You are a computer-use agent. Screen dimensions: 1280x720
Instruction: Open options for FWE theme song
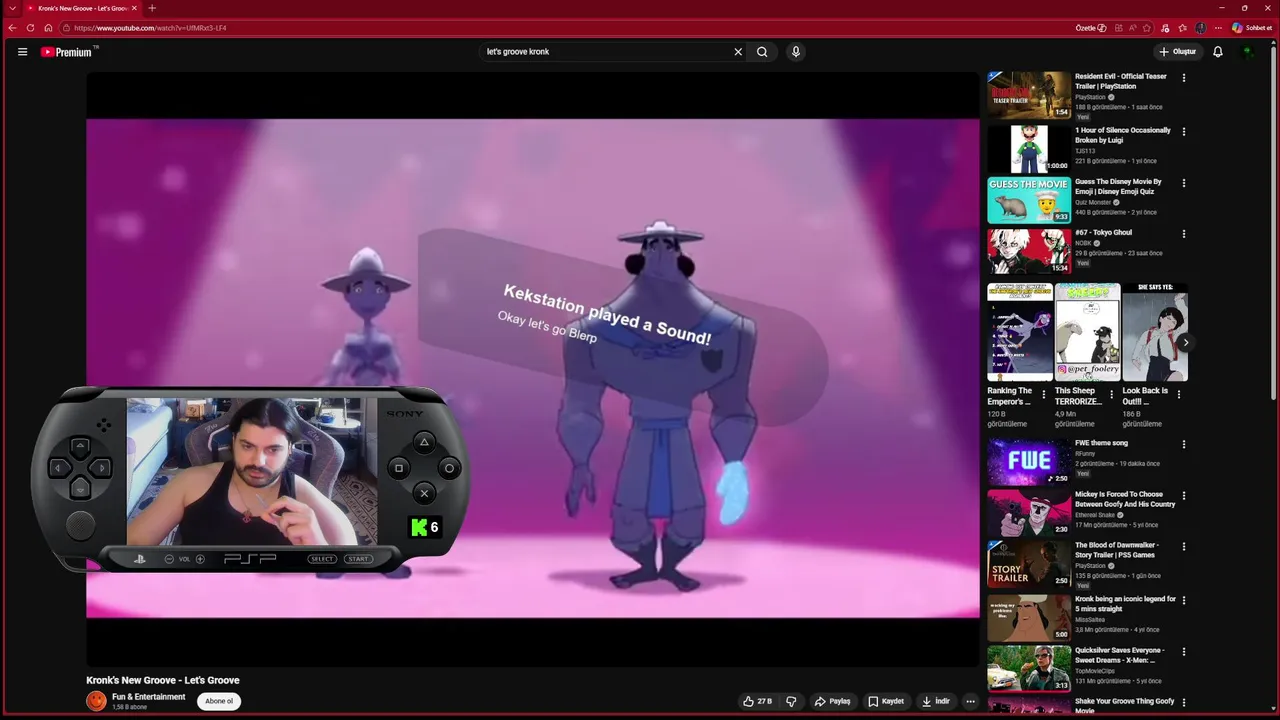click(x=1184, y=445)
